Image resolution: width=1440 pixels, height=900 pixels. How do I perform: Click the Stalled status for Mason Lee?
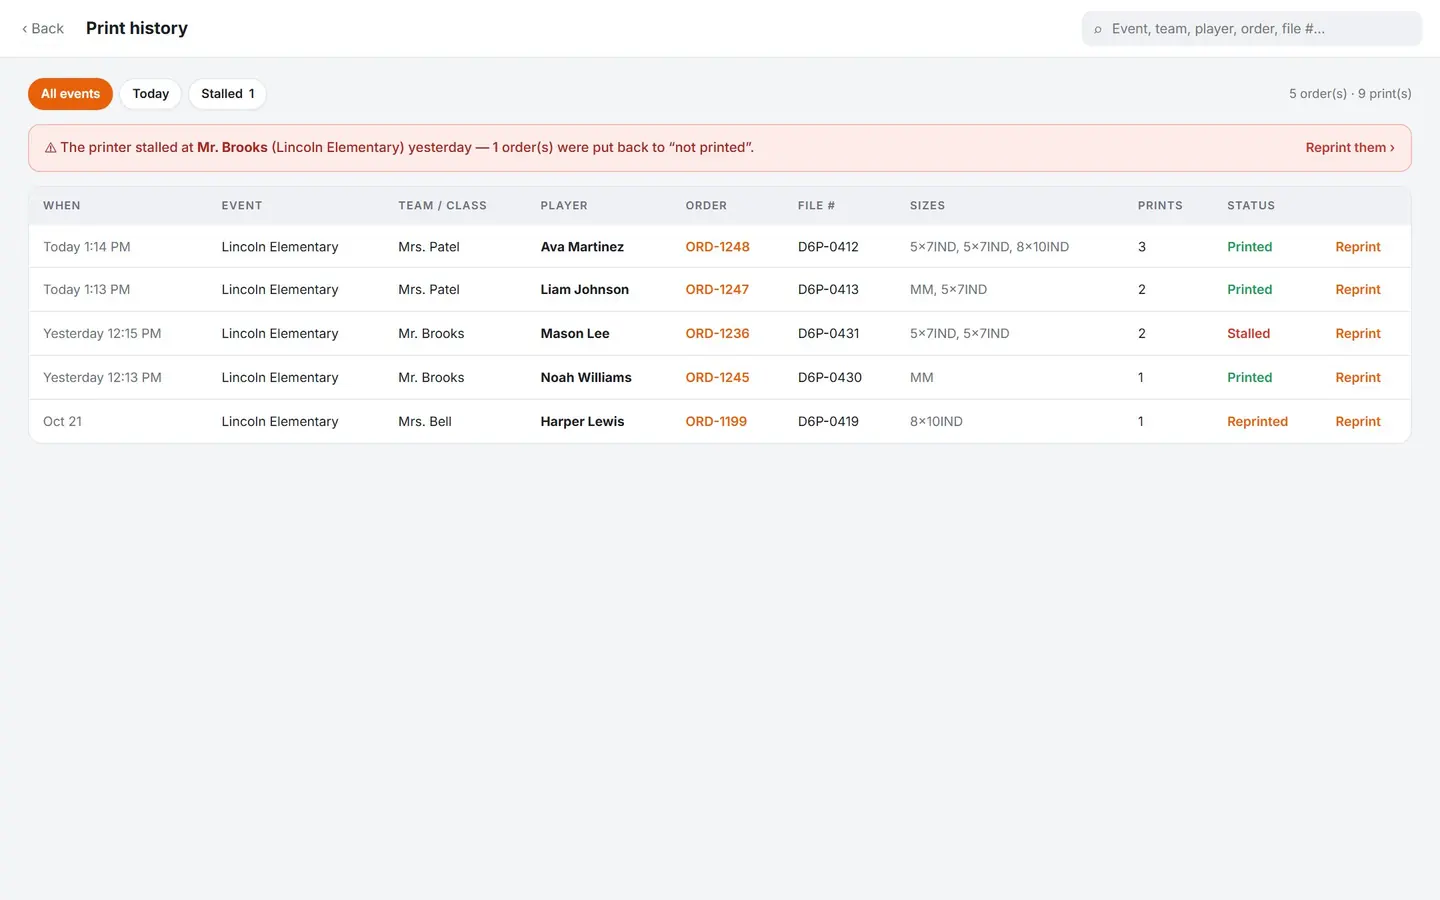pyautogui.click(x=1248, y=334)
